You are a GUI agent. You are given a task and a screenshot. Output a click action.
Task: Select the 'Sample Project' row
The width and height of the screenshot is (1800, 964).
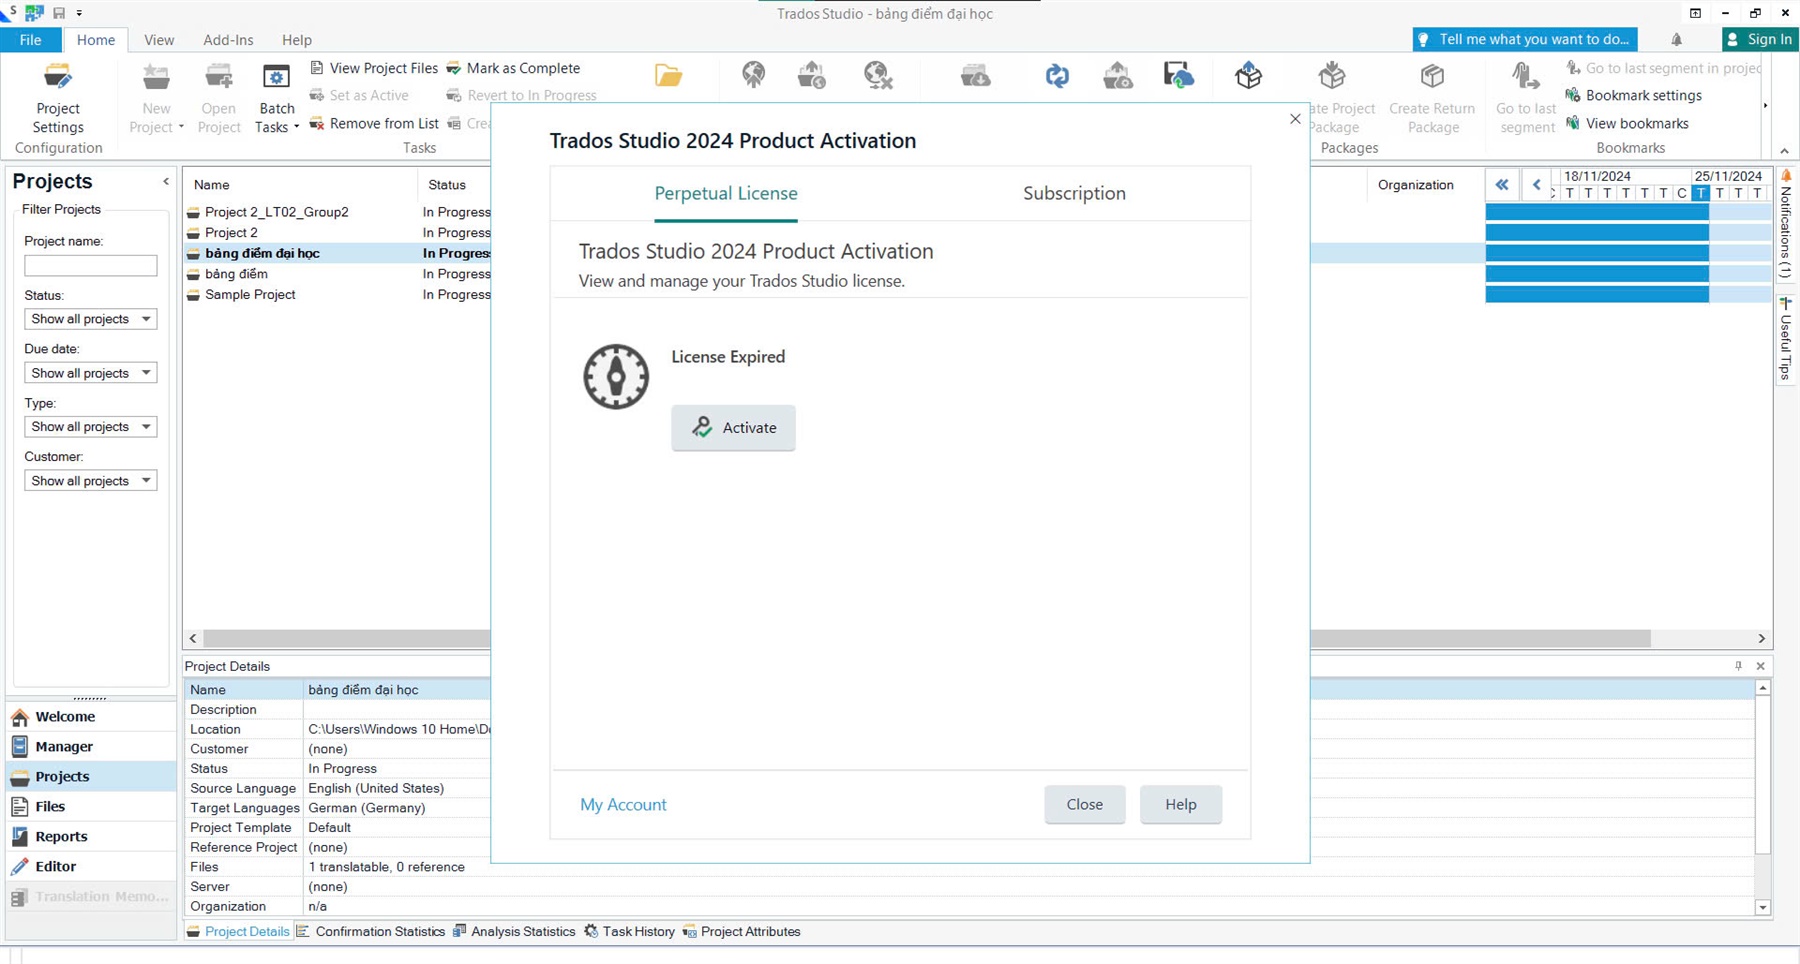[x=250, y=295]
